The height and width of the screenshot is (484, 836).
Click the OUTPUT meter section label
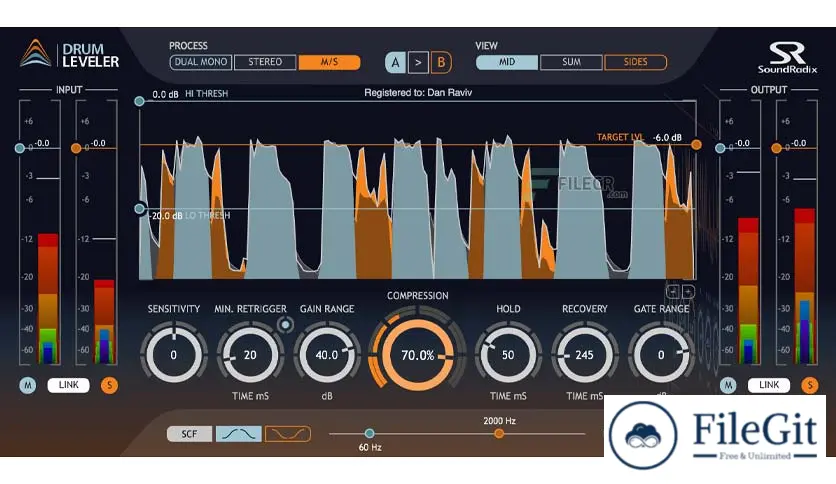pos(769,90)
